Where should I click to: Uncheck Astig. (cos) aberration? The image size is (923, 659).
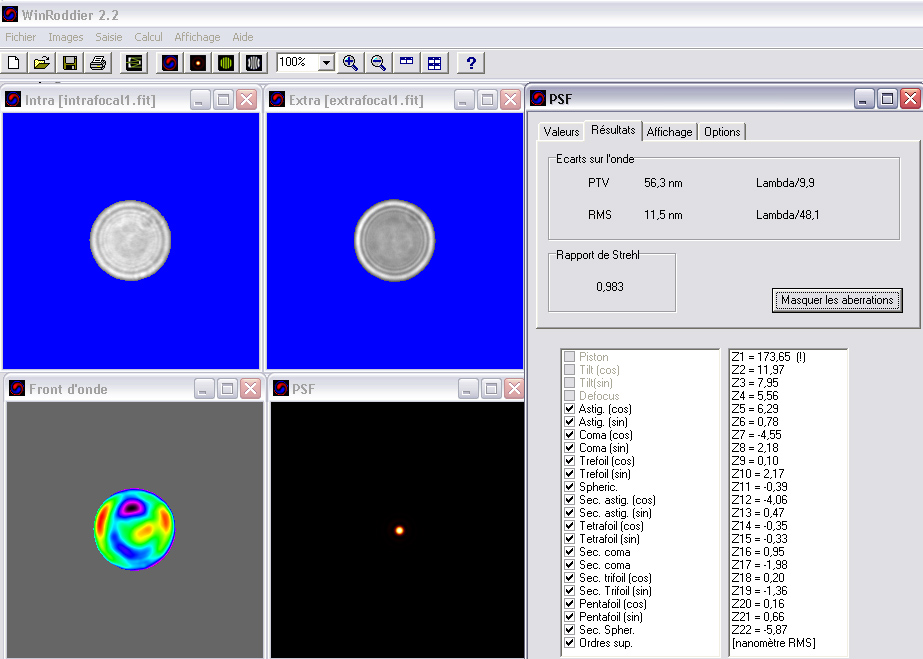point(569,408)
